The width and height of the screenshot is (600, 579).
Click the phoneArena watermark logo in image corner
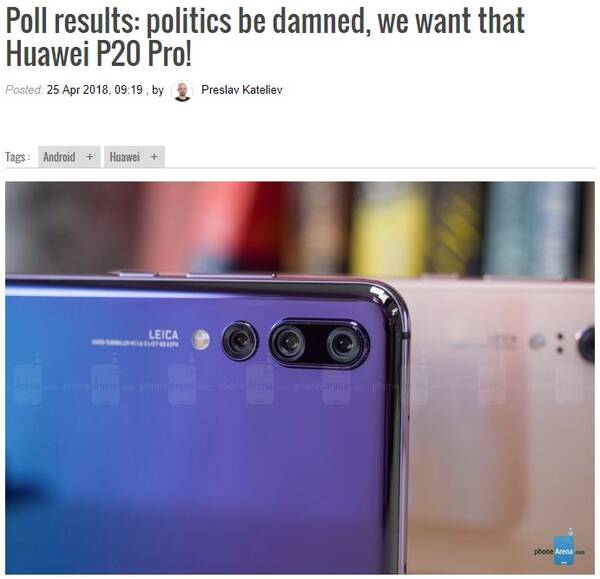[560, 550]
